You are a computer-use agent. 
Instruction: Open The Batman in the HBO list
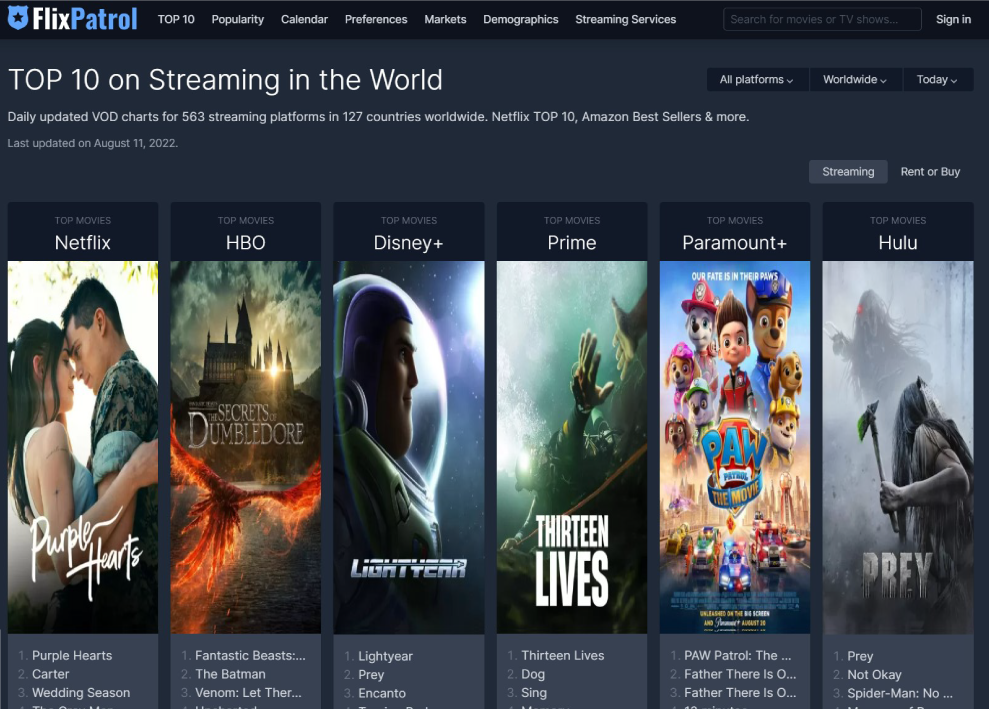pyautogui.click(x=230, y=674)
